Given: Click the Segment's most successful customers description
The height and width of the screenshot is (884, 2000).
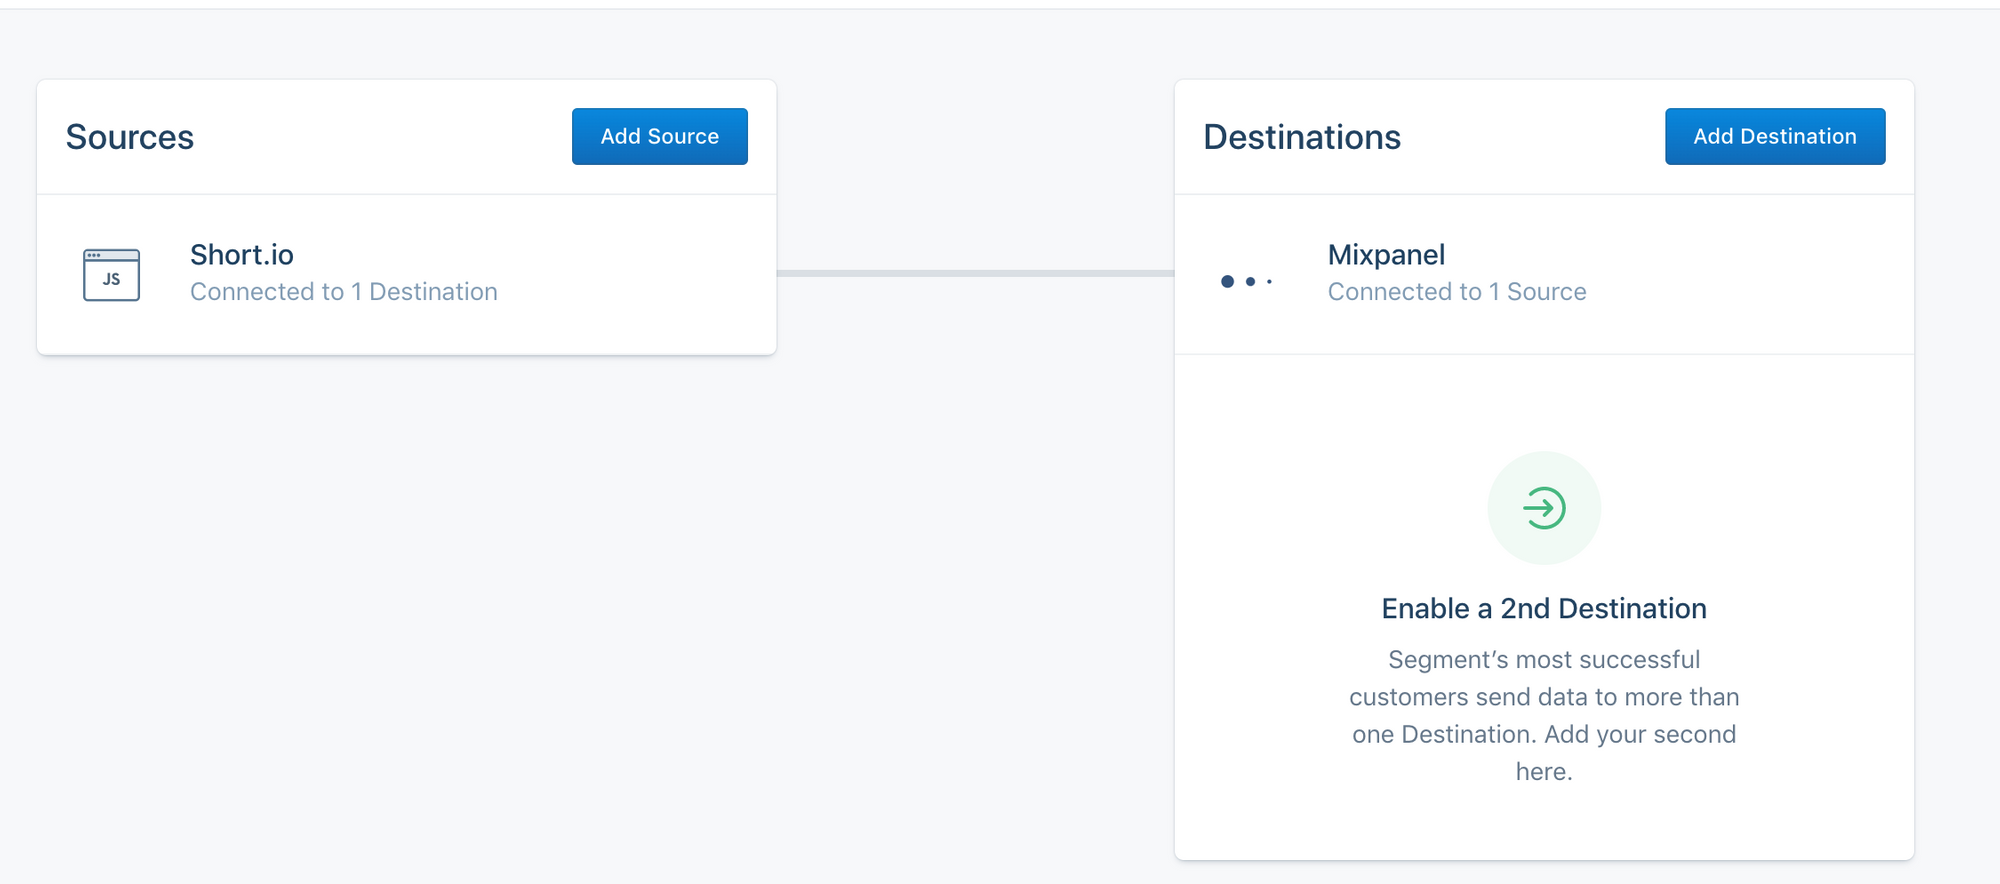Looking at the screenshot, I should point(1543,697).
